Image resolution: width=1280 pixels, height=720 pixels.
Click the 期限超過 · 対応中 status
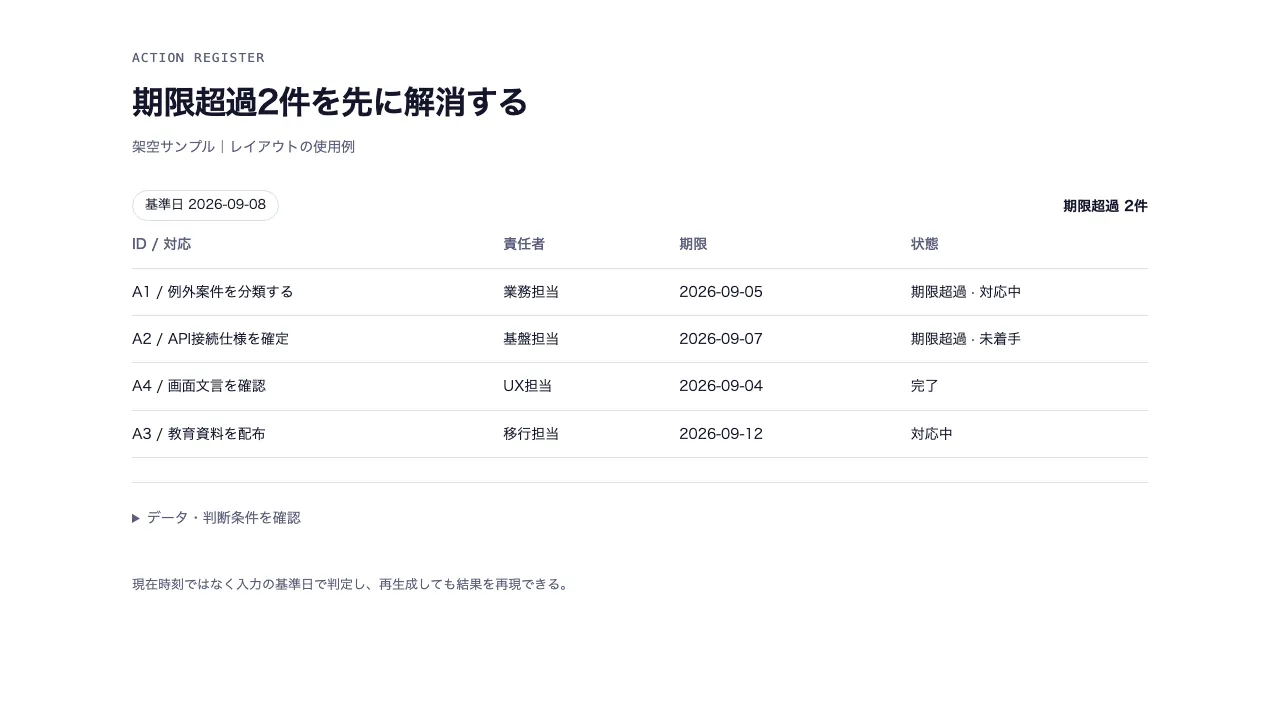pos(966,292)
